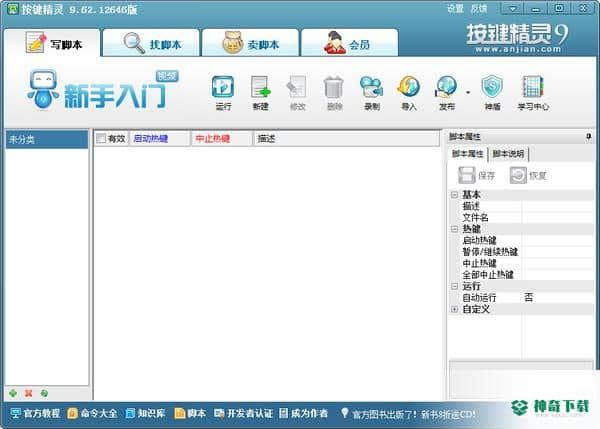Click the 官方图书出版了 announcement text

(x=414, y=414)
